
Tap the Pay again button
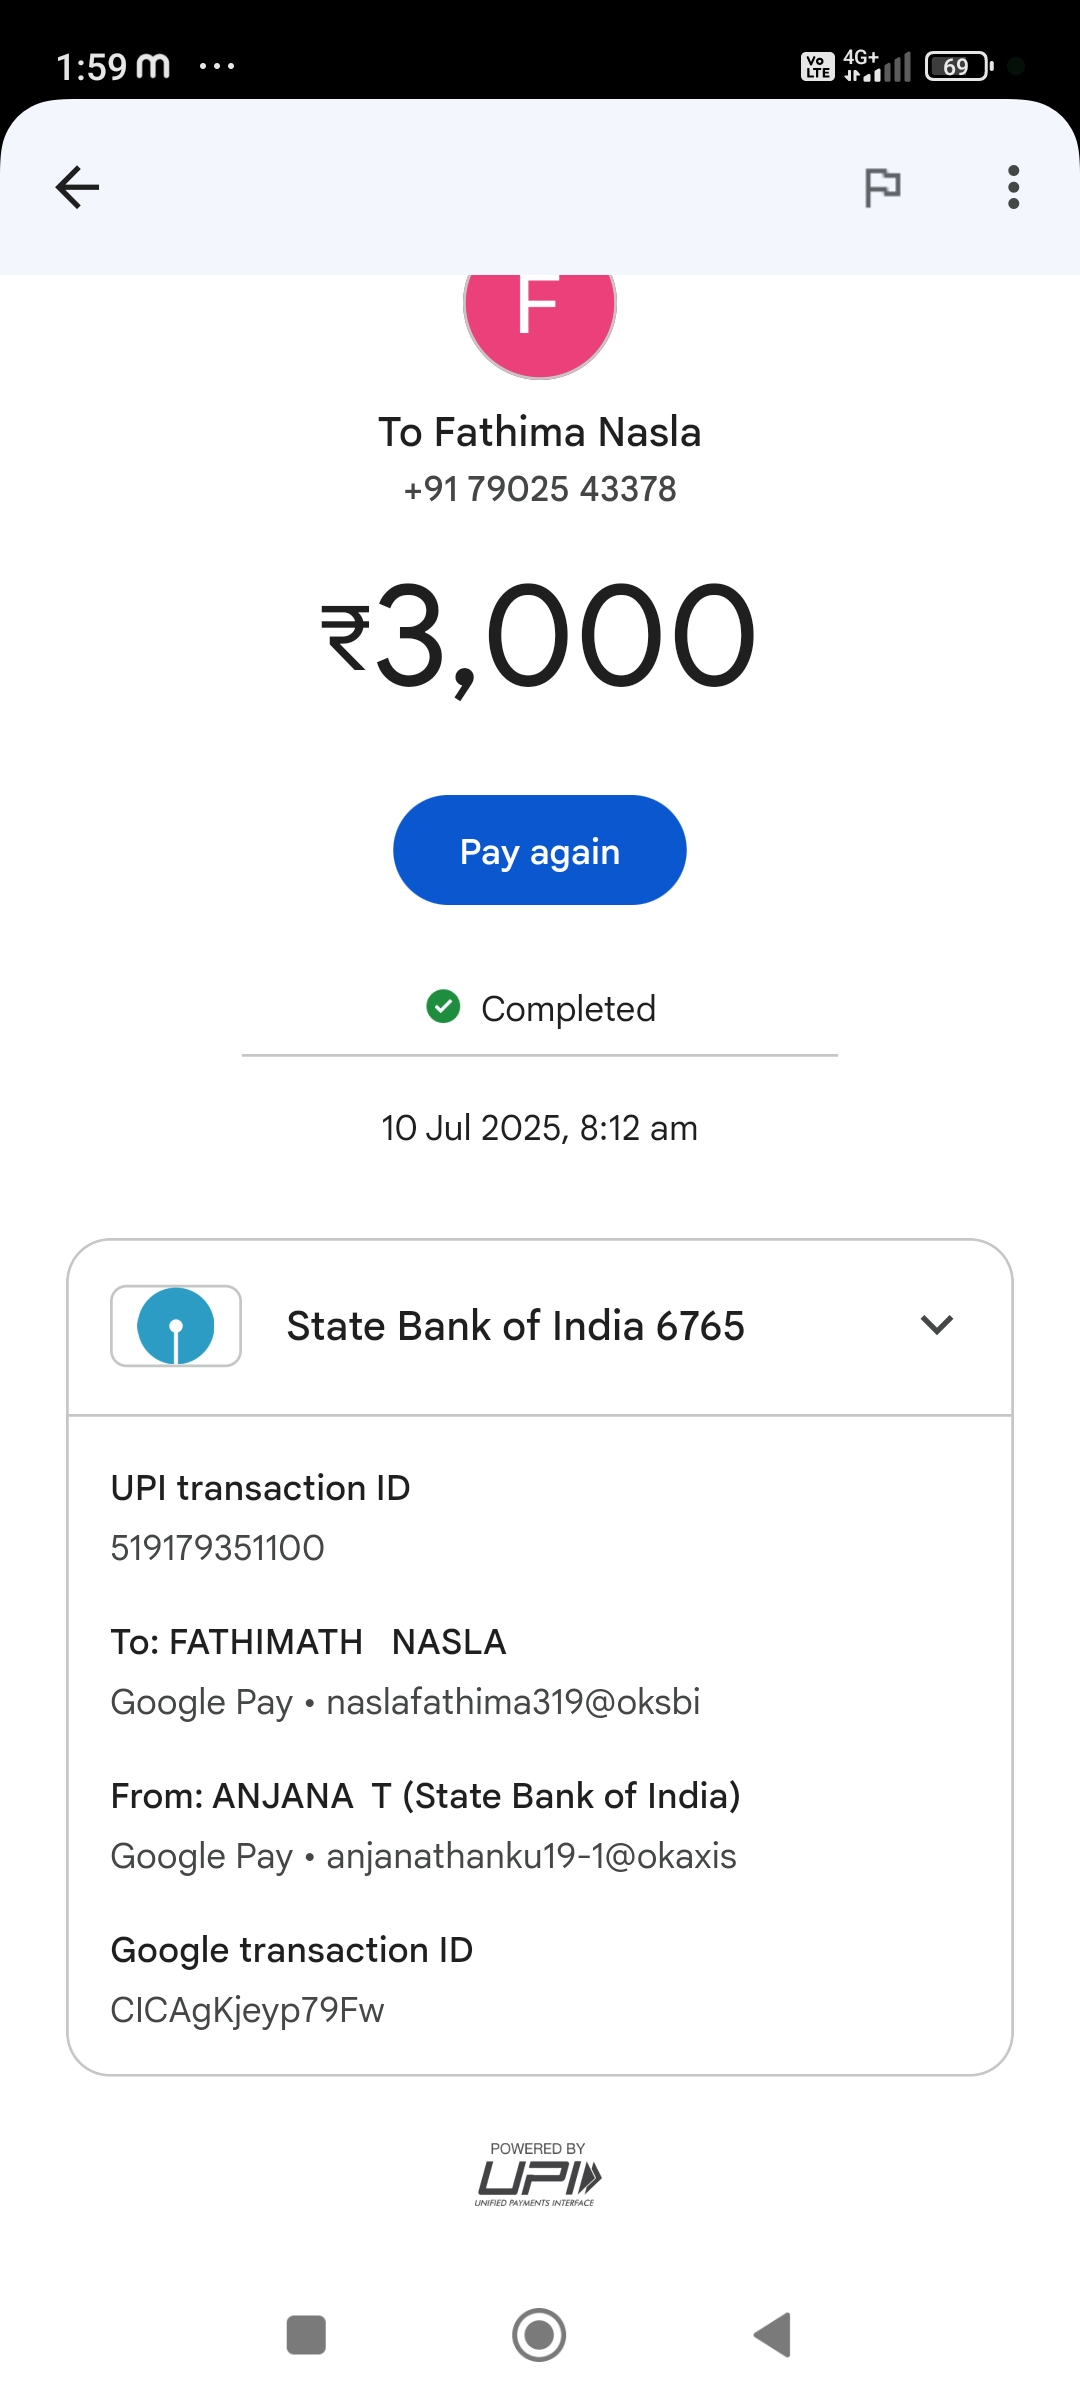pyautogui.click(x=540, y=851)
